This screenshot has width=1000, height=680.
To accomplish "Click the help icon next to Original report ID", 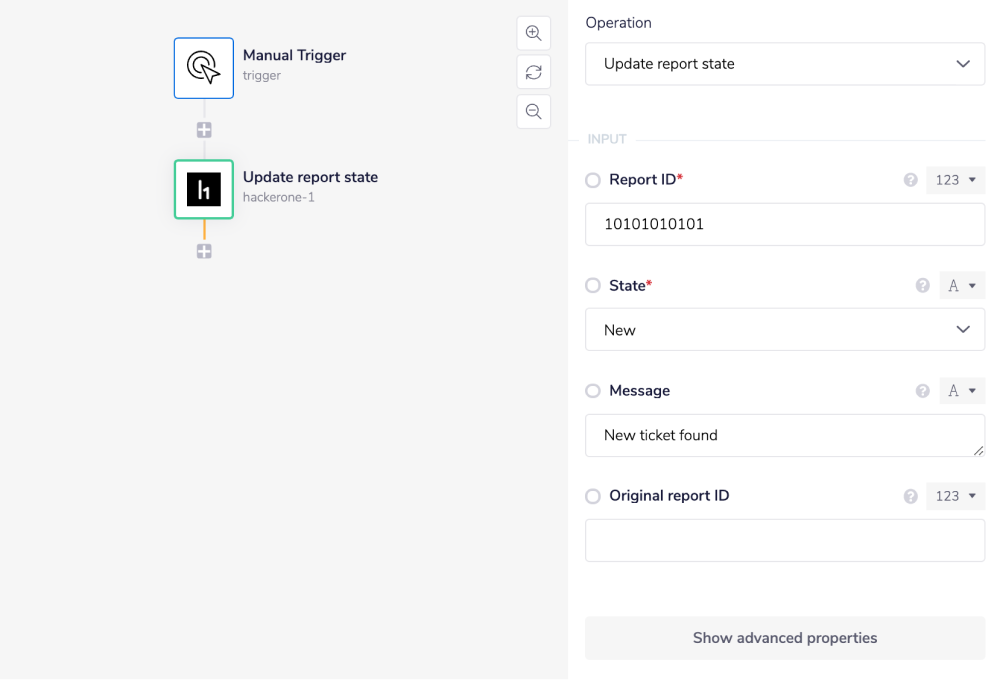I will click(910, 495).
